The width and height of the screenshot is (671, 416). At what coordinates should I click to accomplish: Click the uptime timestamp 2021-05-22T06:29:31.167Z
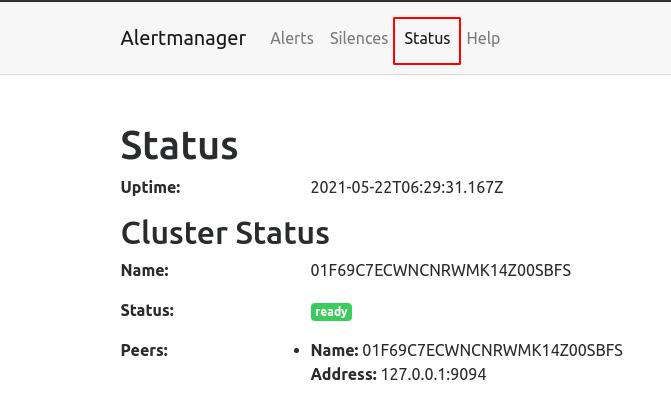pos(408,187)
